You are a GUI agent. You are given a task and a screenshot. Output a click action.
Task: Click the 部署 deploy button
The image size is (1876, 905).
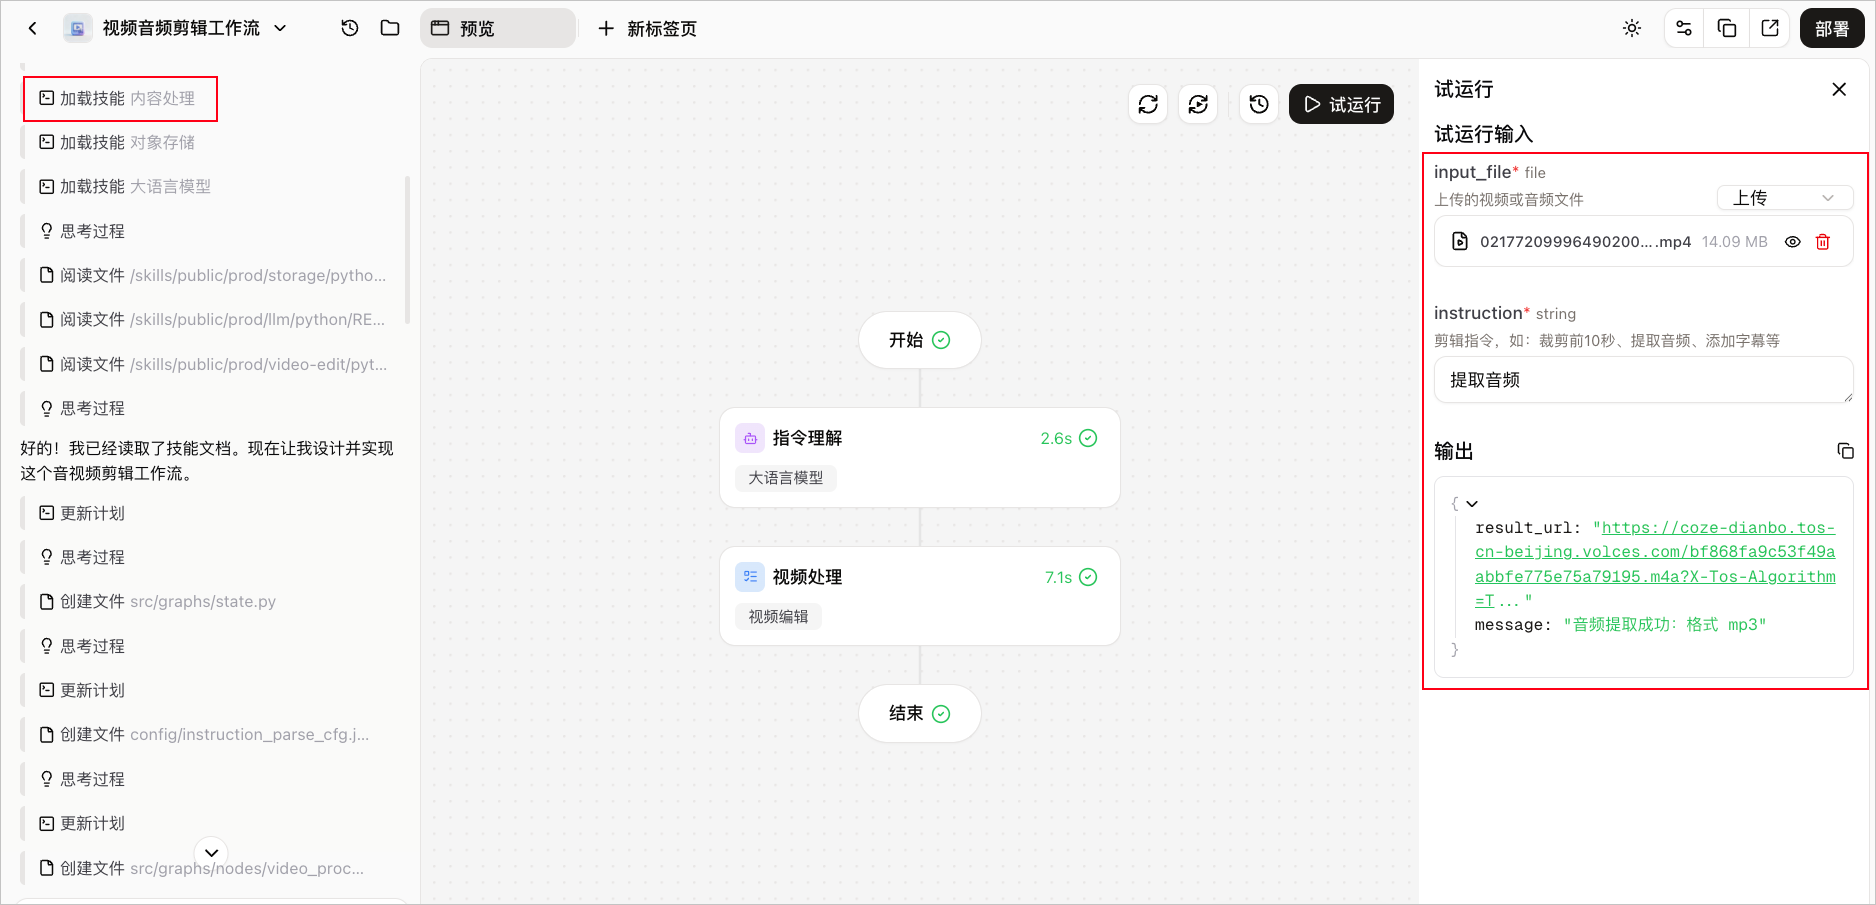[1832, 28]
